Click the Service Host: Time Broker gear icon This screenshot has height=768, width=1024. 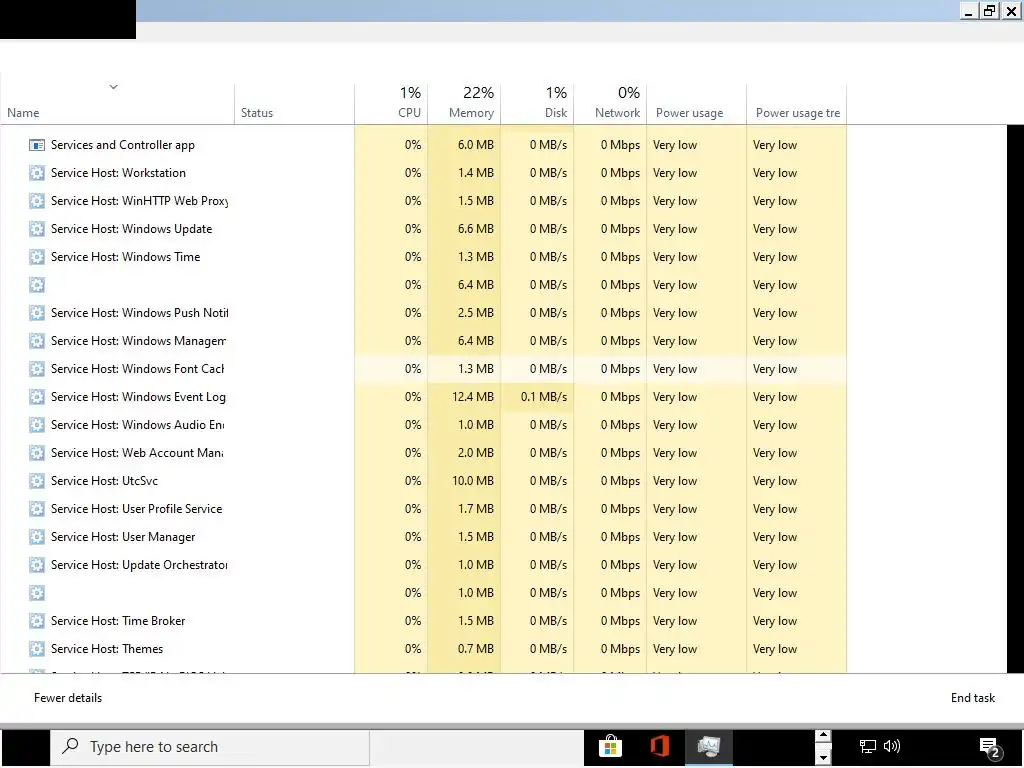(x=37, y=621)
